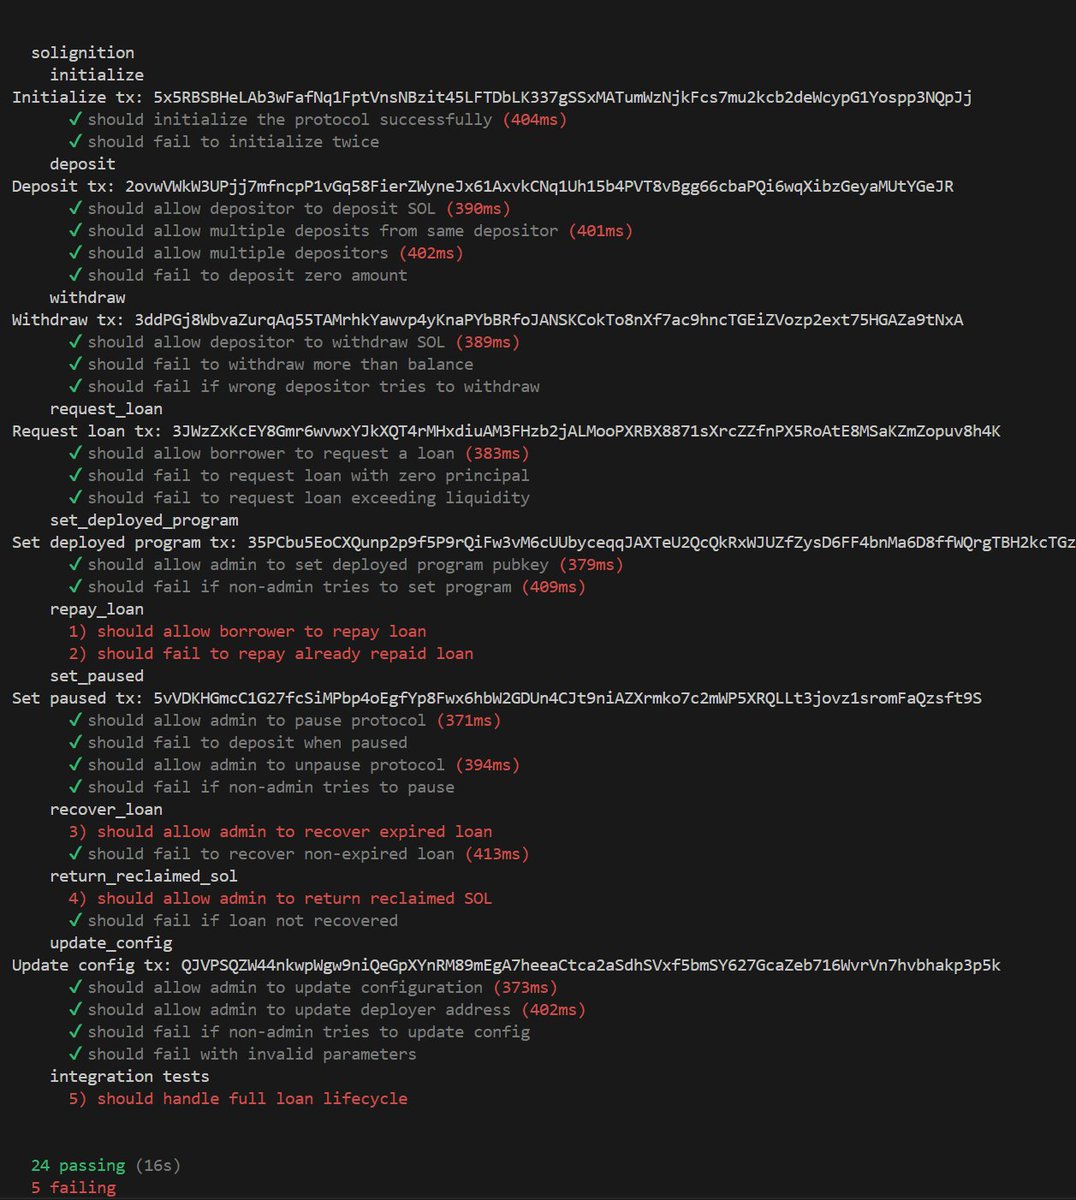Viewport: 1076px width, 1200px height.
Task: Select "should allow multiple depositors" line
Action: [266, 253]
